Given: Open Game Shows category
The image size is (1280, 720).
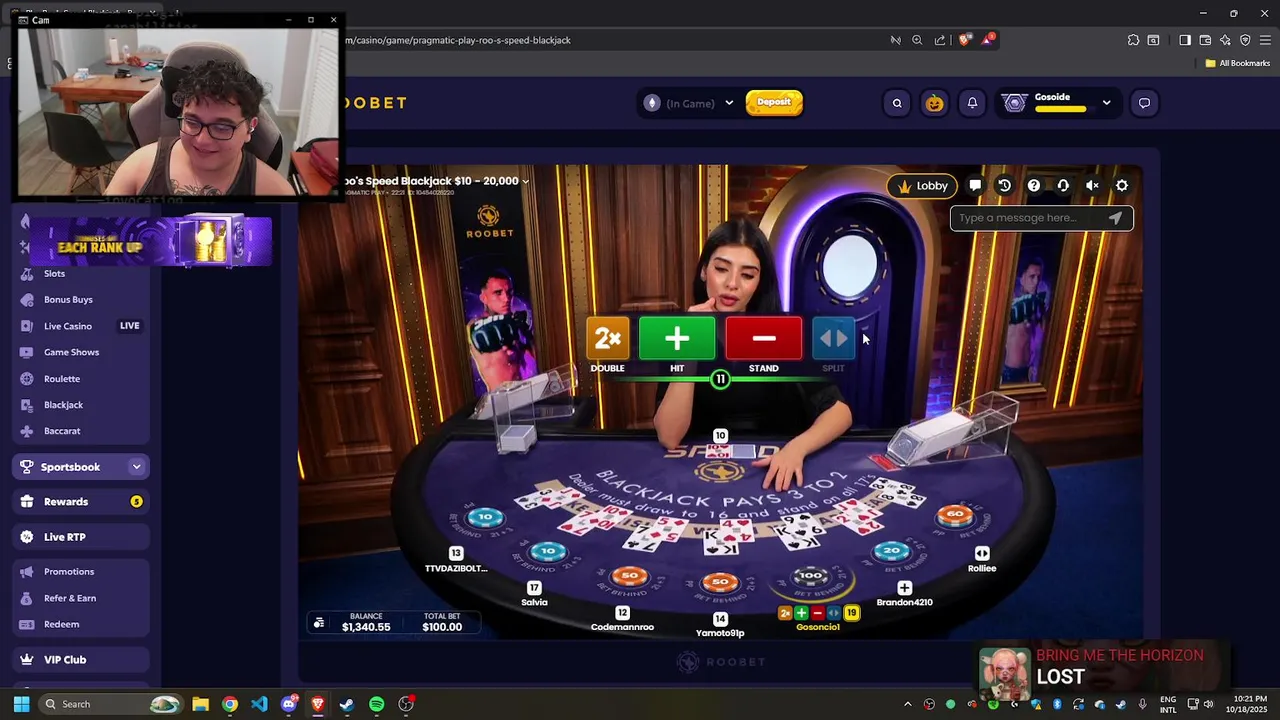Looking at the screenshot, I should click(71, 352).
